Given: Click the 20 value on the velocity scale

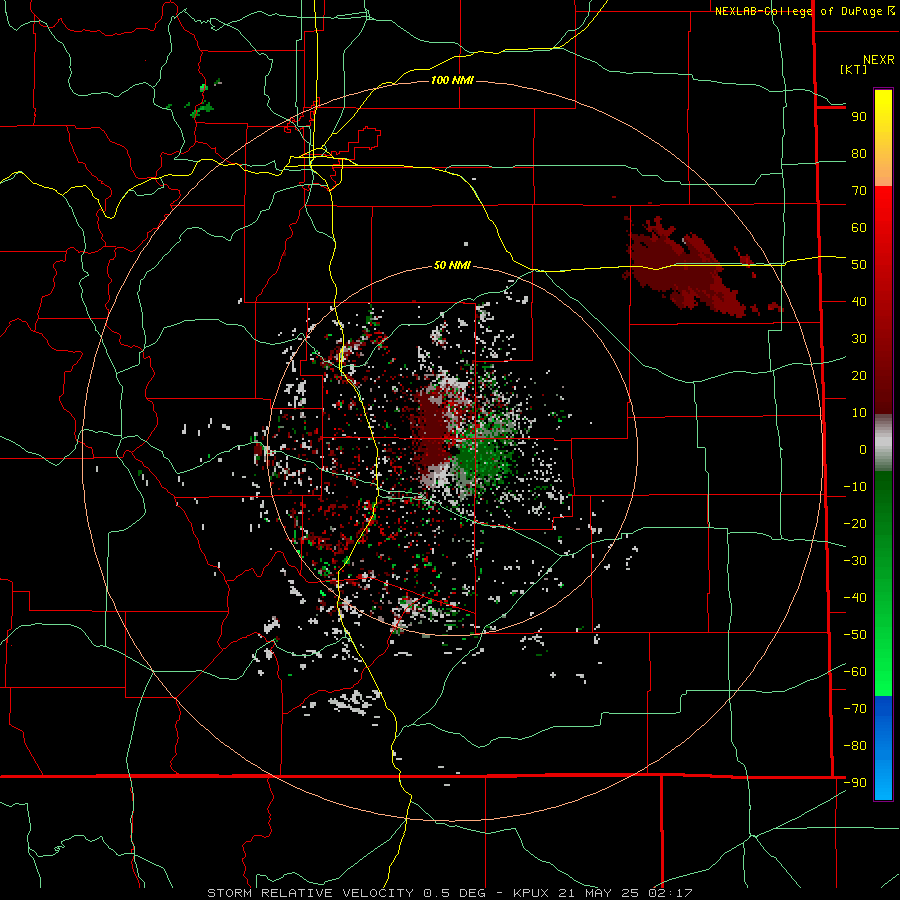Looking at the screenshot, I should click(859, 375).
